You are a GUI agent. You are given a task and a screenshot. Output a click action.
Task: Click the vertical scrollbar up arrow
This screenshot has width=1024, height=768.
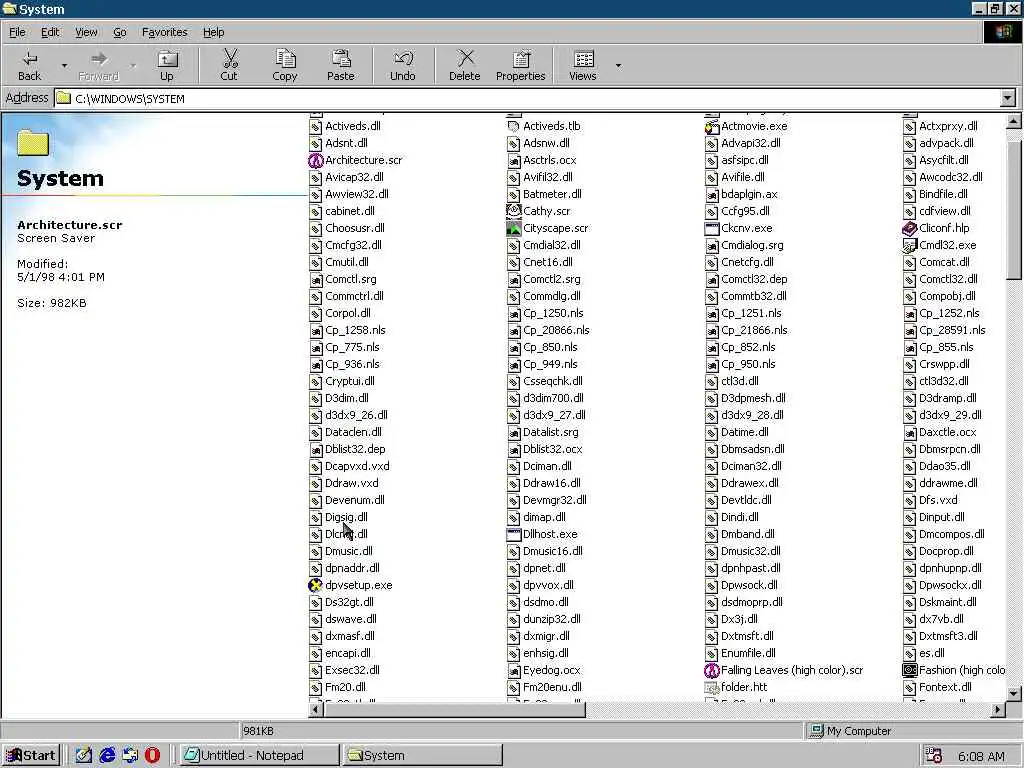pos(1014,121)
